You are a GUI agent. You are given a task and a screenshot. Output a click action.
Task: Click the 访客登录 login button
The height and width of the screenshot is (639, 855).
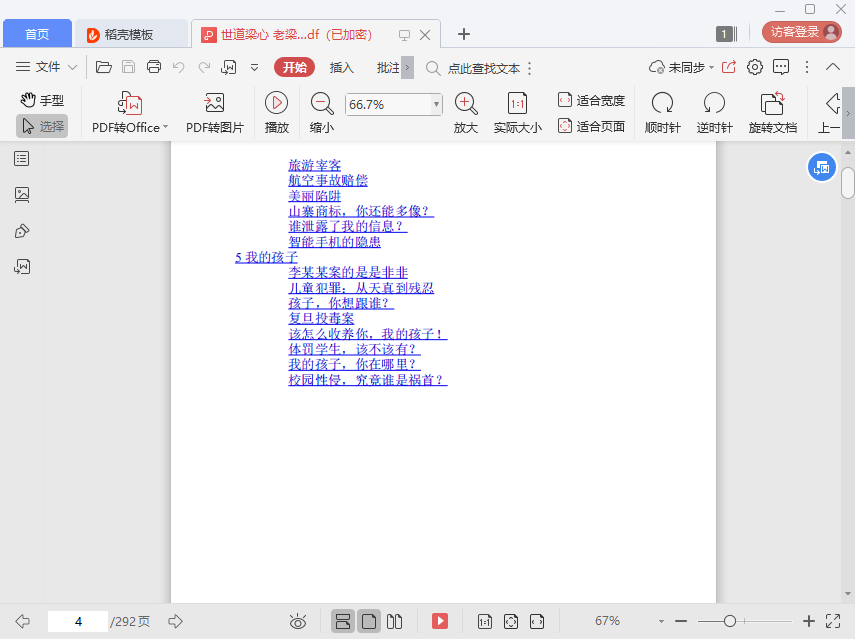[802, 32]
